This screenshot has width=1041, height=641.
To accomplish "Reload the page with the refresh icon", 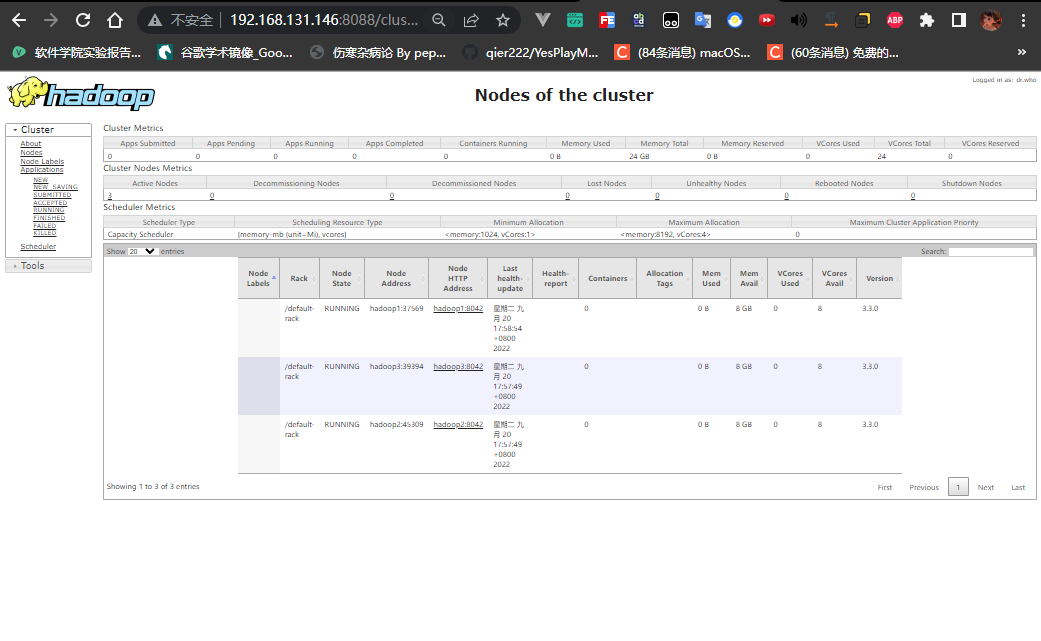I will (83, 19).
